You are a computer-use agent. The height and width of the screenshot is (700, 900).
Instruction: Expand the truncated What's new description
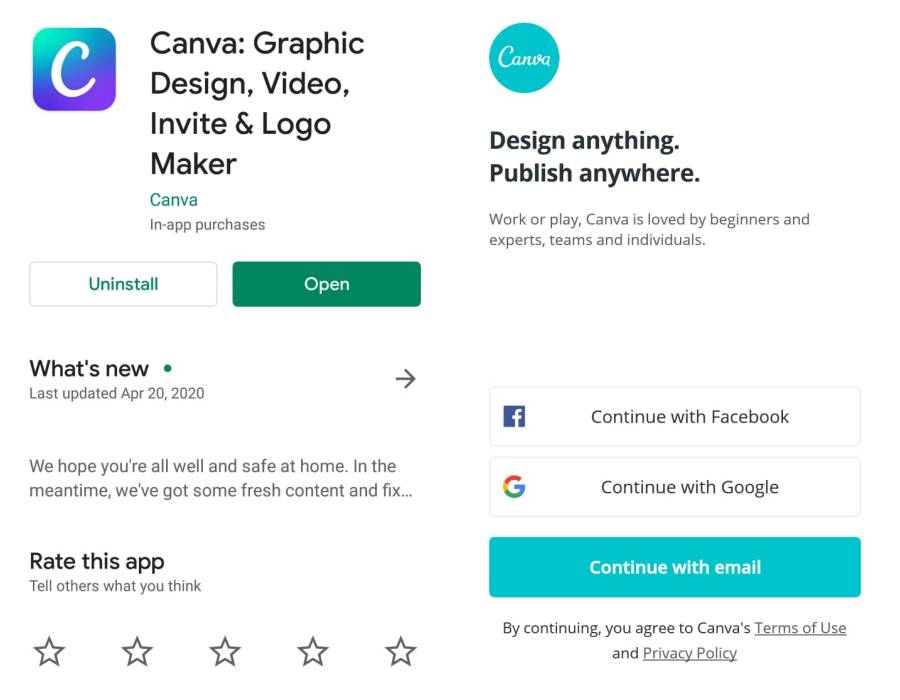point(221,478)
